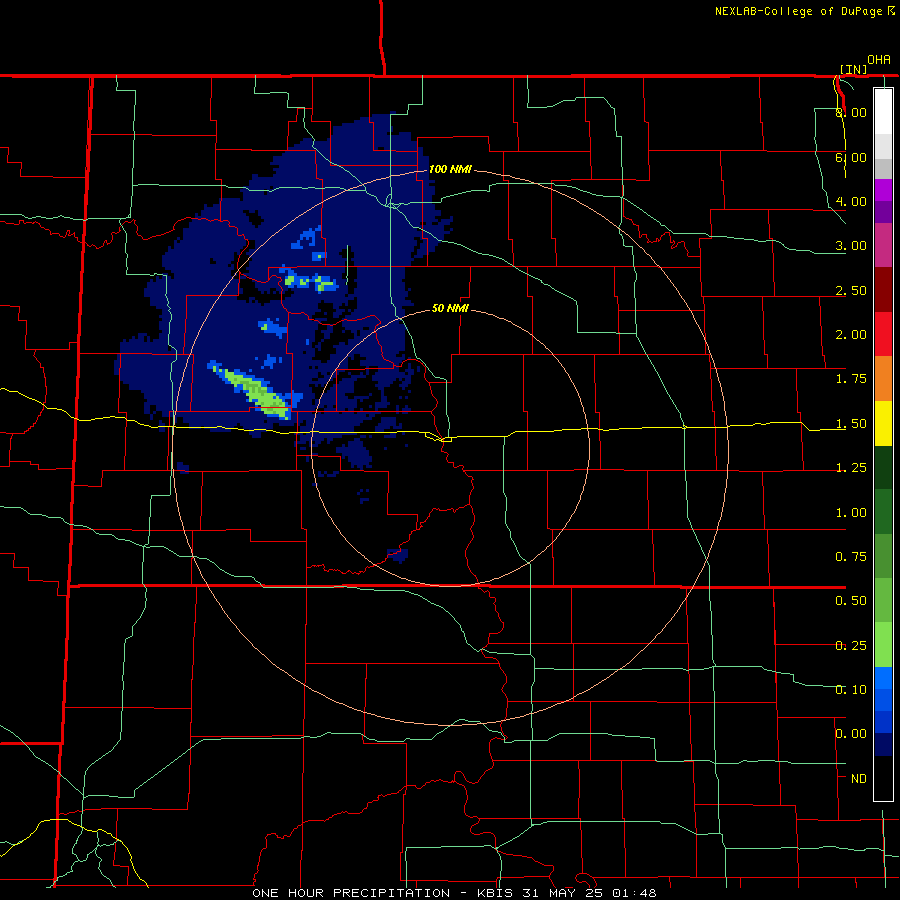Click the 1.75 legend value
The image size is (900, 900).
tap(851, 379)
